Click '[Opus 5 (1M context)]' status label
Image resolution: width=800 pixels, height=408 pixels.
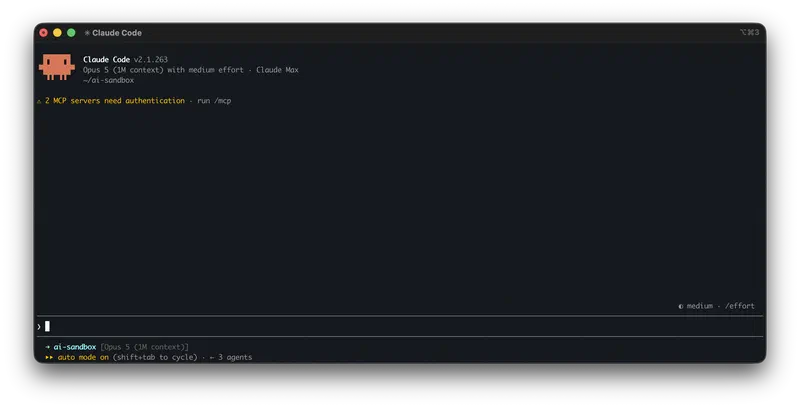[x=144, y=347]
